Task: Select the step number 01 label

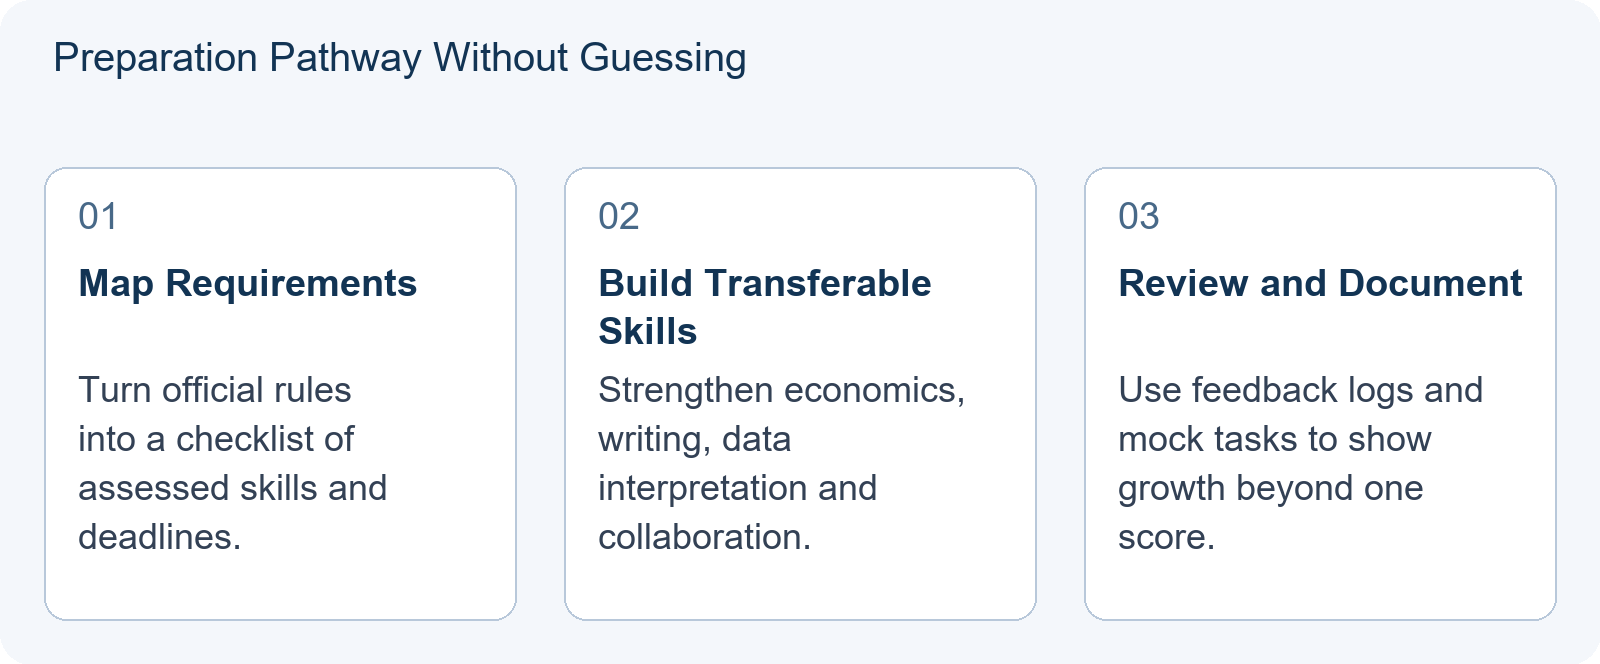Action: (x=98, y=216)
